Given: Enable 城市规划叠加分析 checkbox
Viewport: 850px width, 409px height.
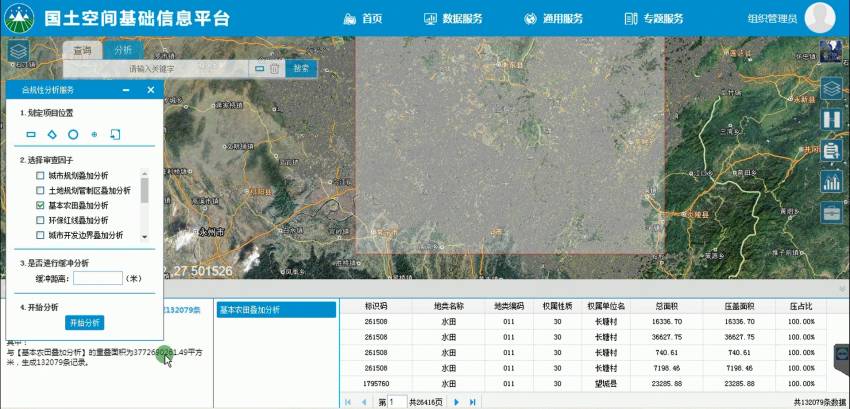Looking at the screenshot, I should pyautogui.click(x=41, y=176).
